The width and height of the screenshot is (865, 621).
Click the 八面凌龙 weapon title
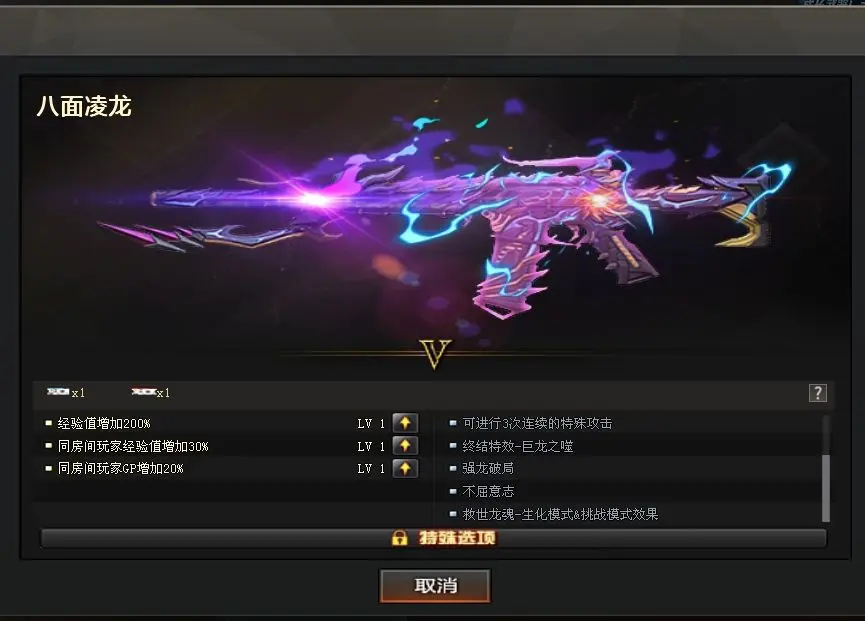84,106
